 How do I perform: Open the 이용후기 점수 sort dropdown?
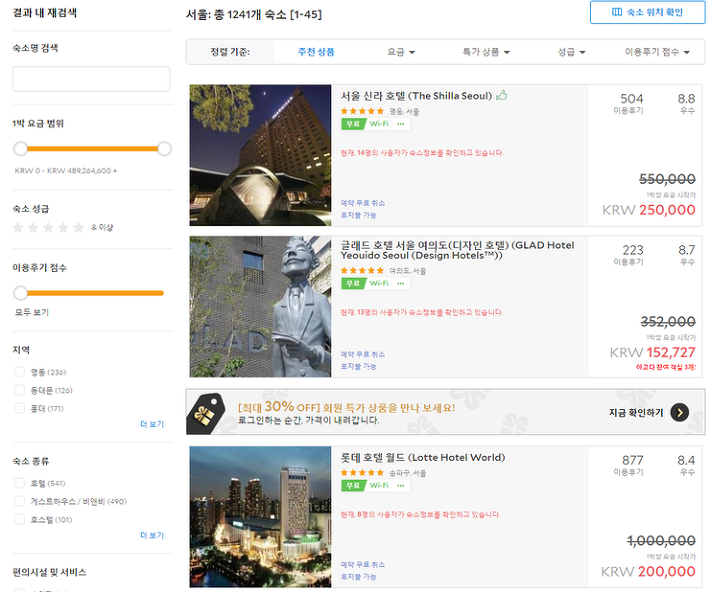pyautogui.click(x=657, y=52)
